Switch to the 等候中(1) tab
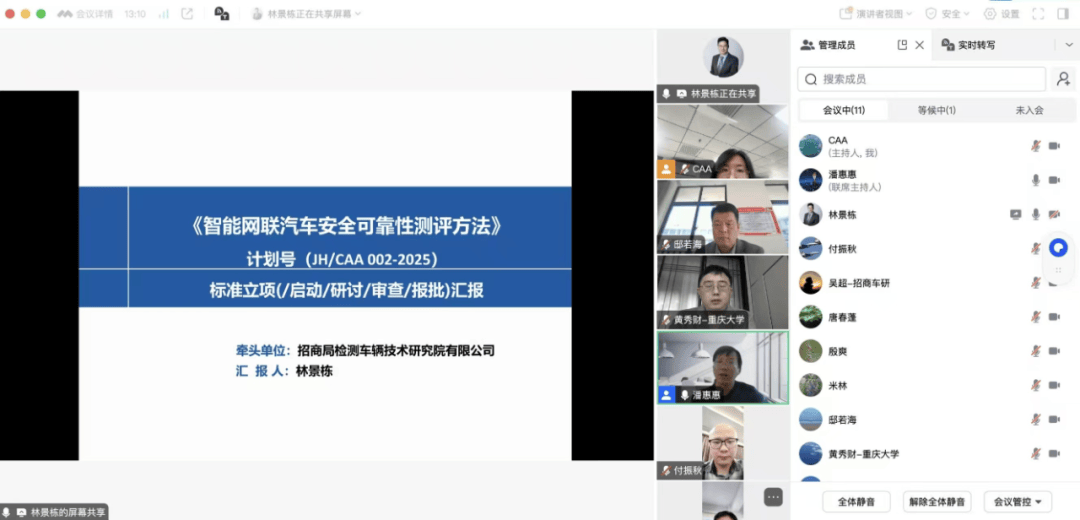The width and height of the screenshot is (1080, 520). tap(936, 110)
